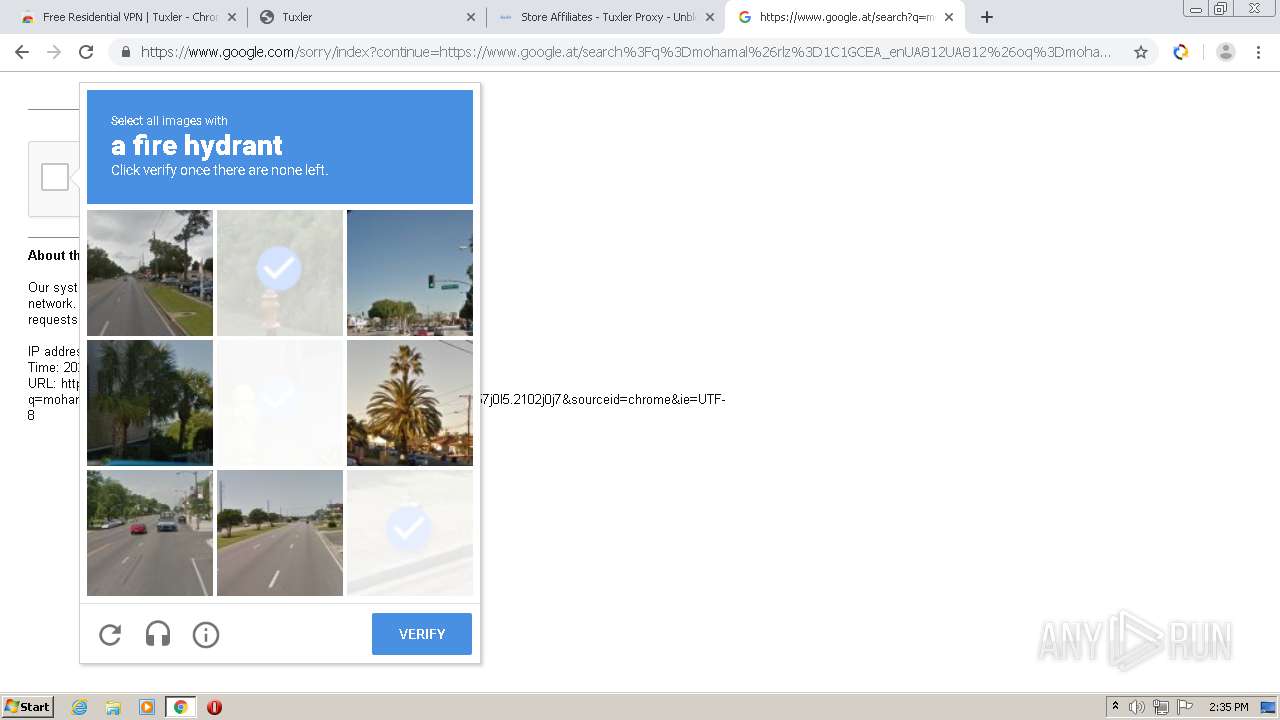Open Chrome from the taskbar

click(180, 707)
